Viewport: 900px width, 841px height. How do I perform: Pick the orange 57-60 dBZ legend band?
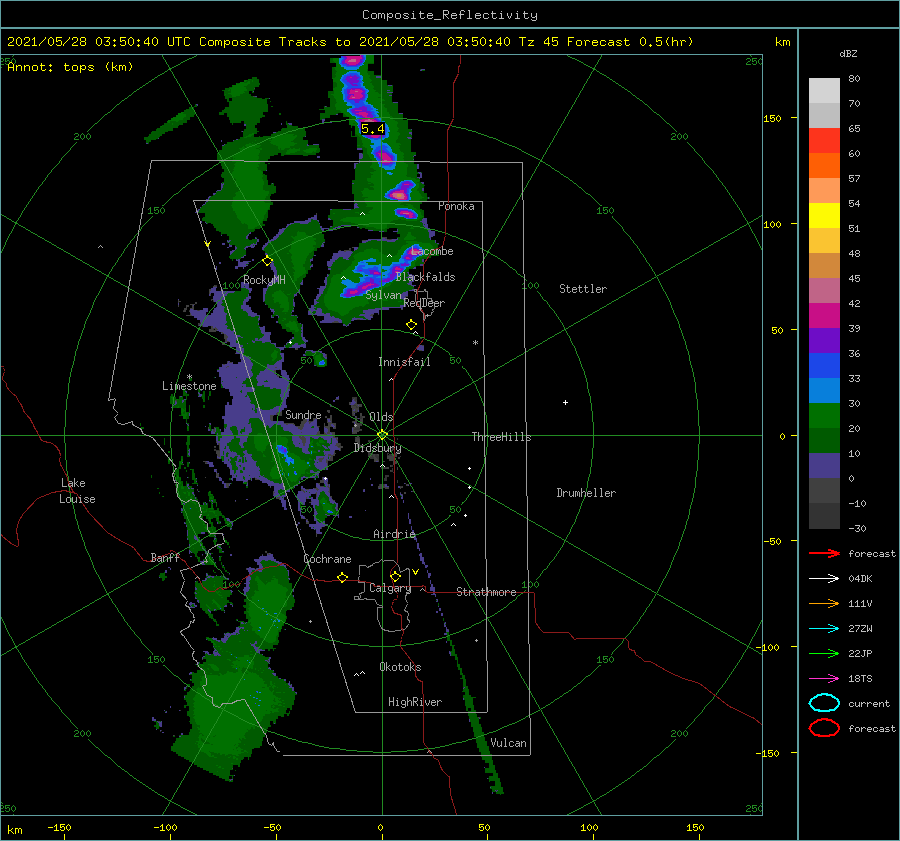(x=824, y=165)
